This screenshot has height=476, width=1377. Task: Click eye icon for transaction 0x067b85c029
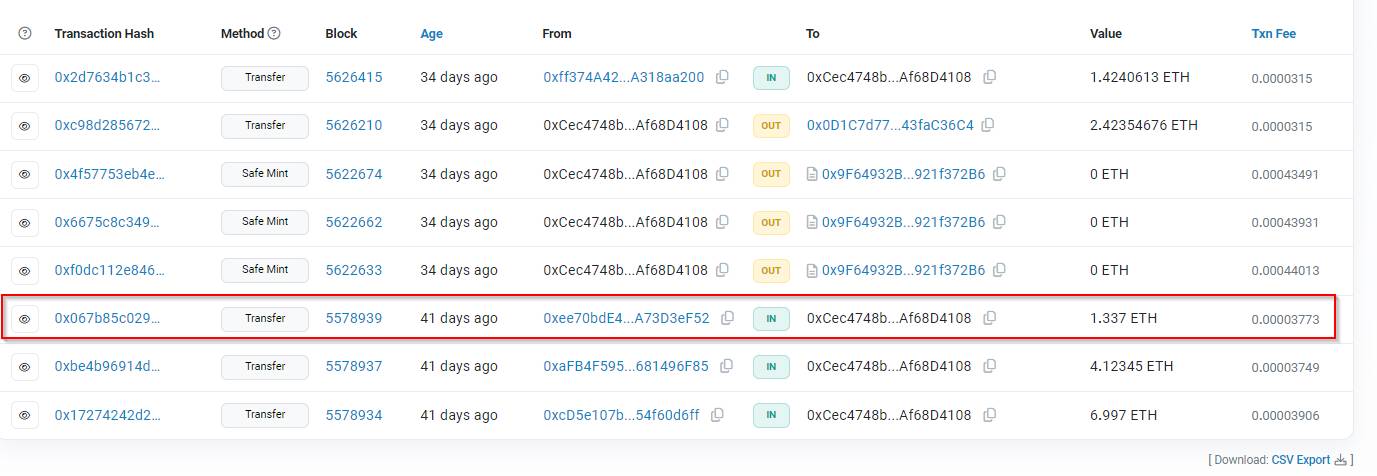tap(25, 319)
